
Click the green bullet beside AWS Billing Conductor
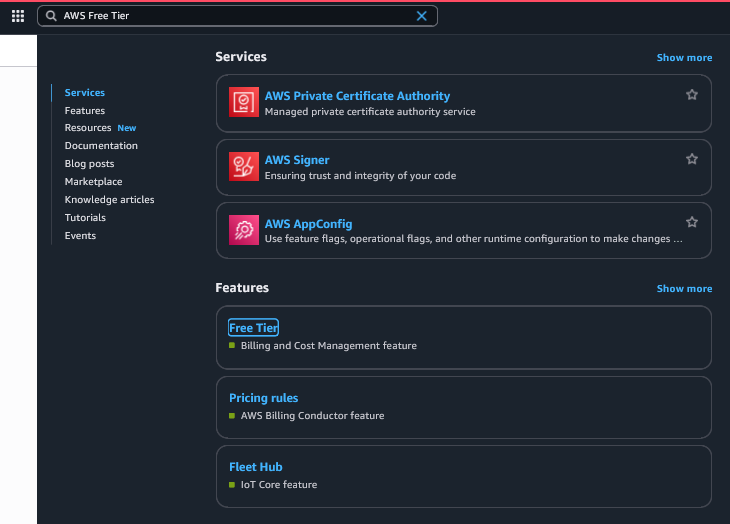tap(232, 416)
